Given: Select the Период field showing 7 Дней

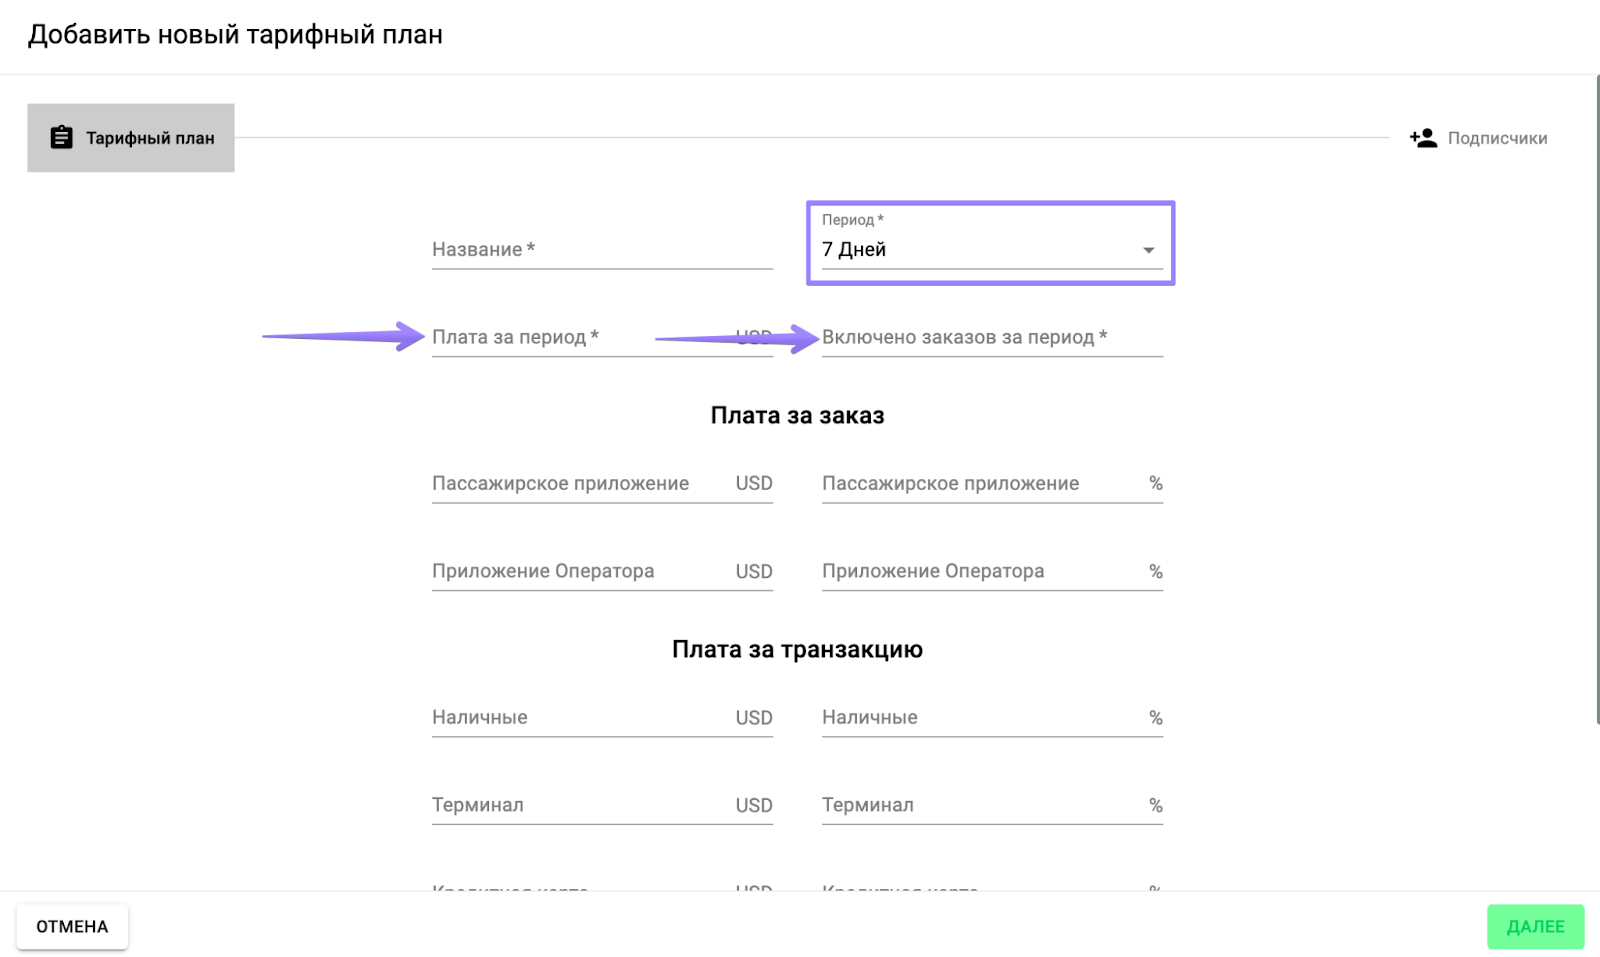Looking at the screenshot, I should click(x=980, y=250).
